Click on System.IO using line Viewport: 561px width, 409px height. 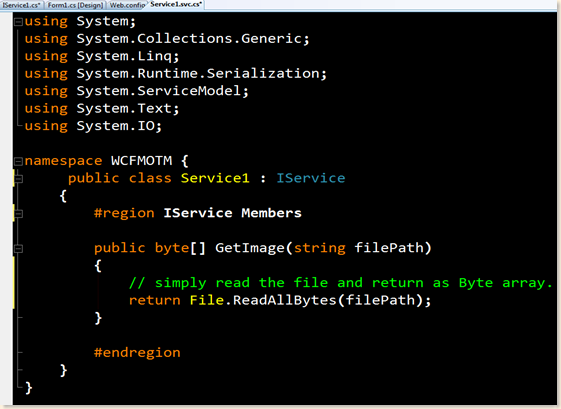click(93, 126)
